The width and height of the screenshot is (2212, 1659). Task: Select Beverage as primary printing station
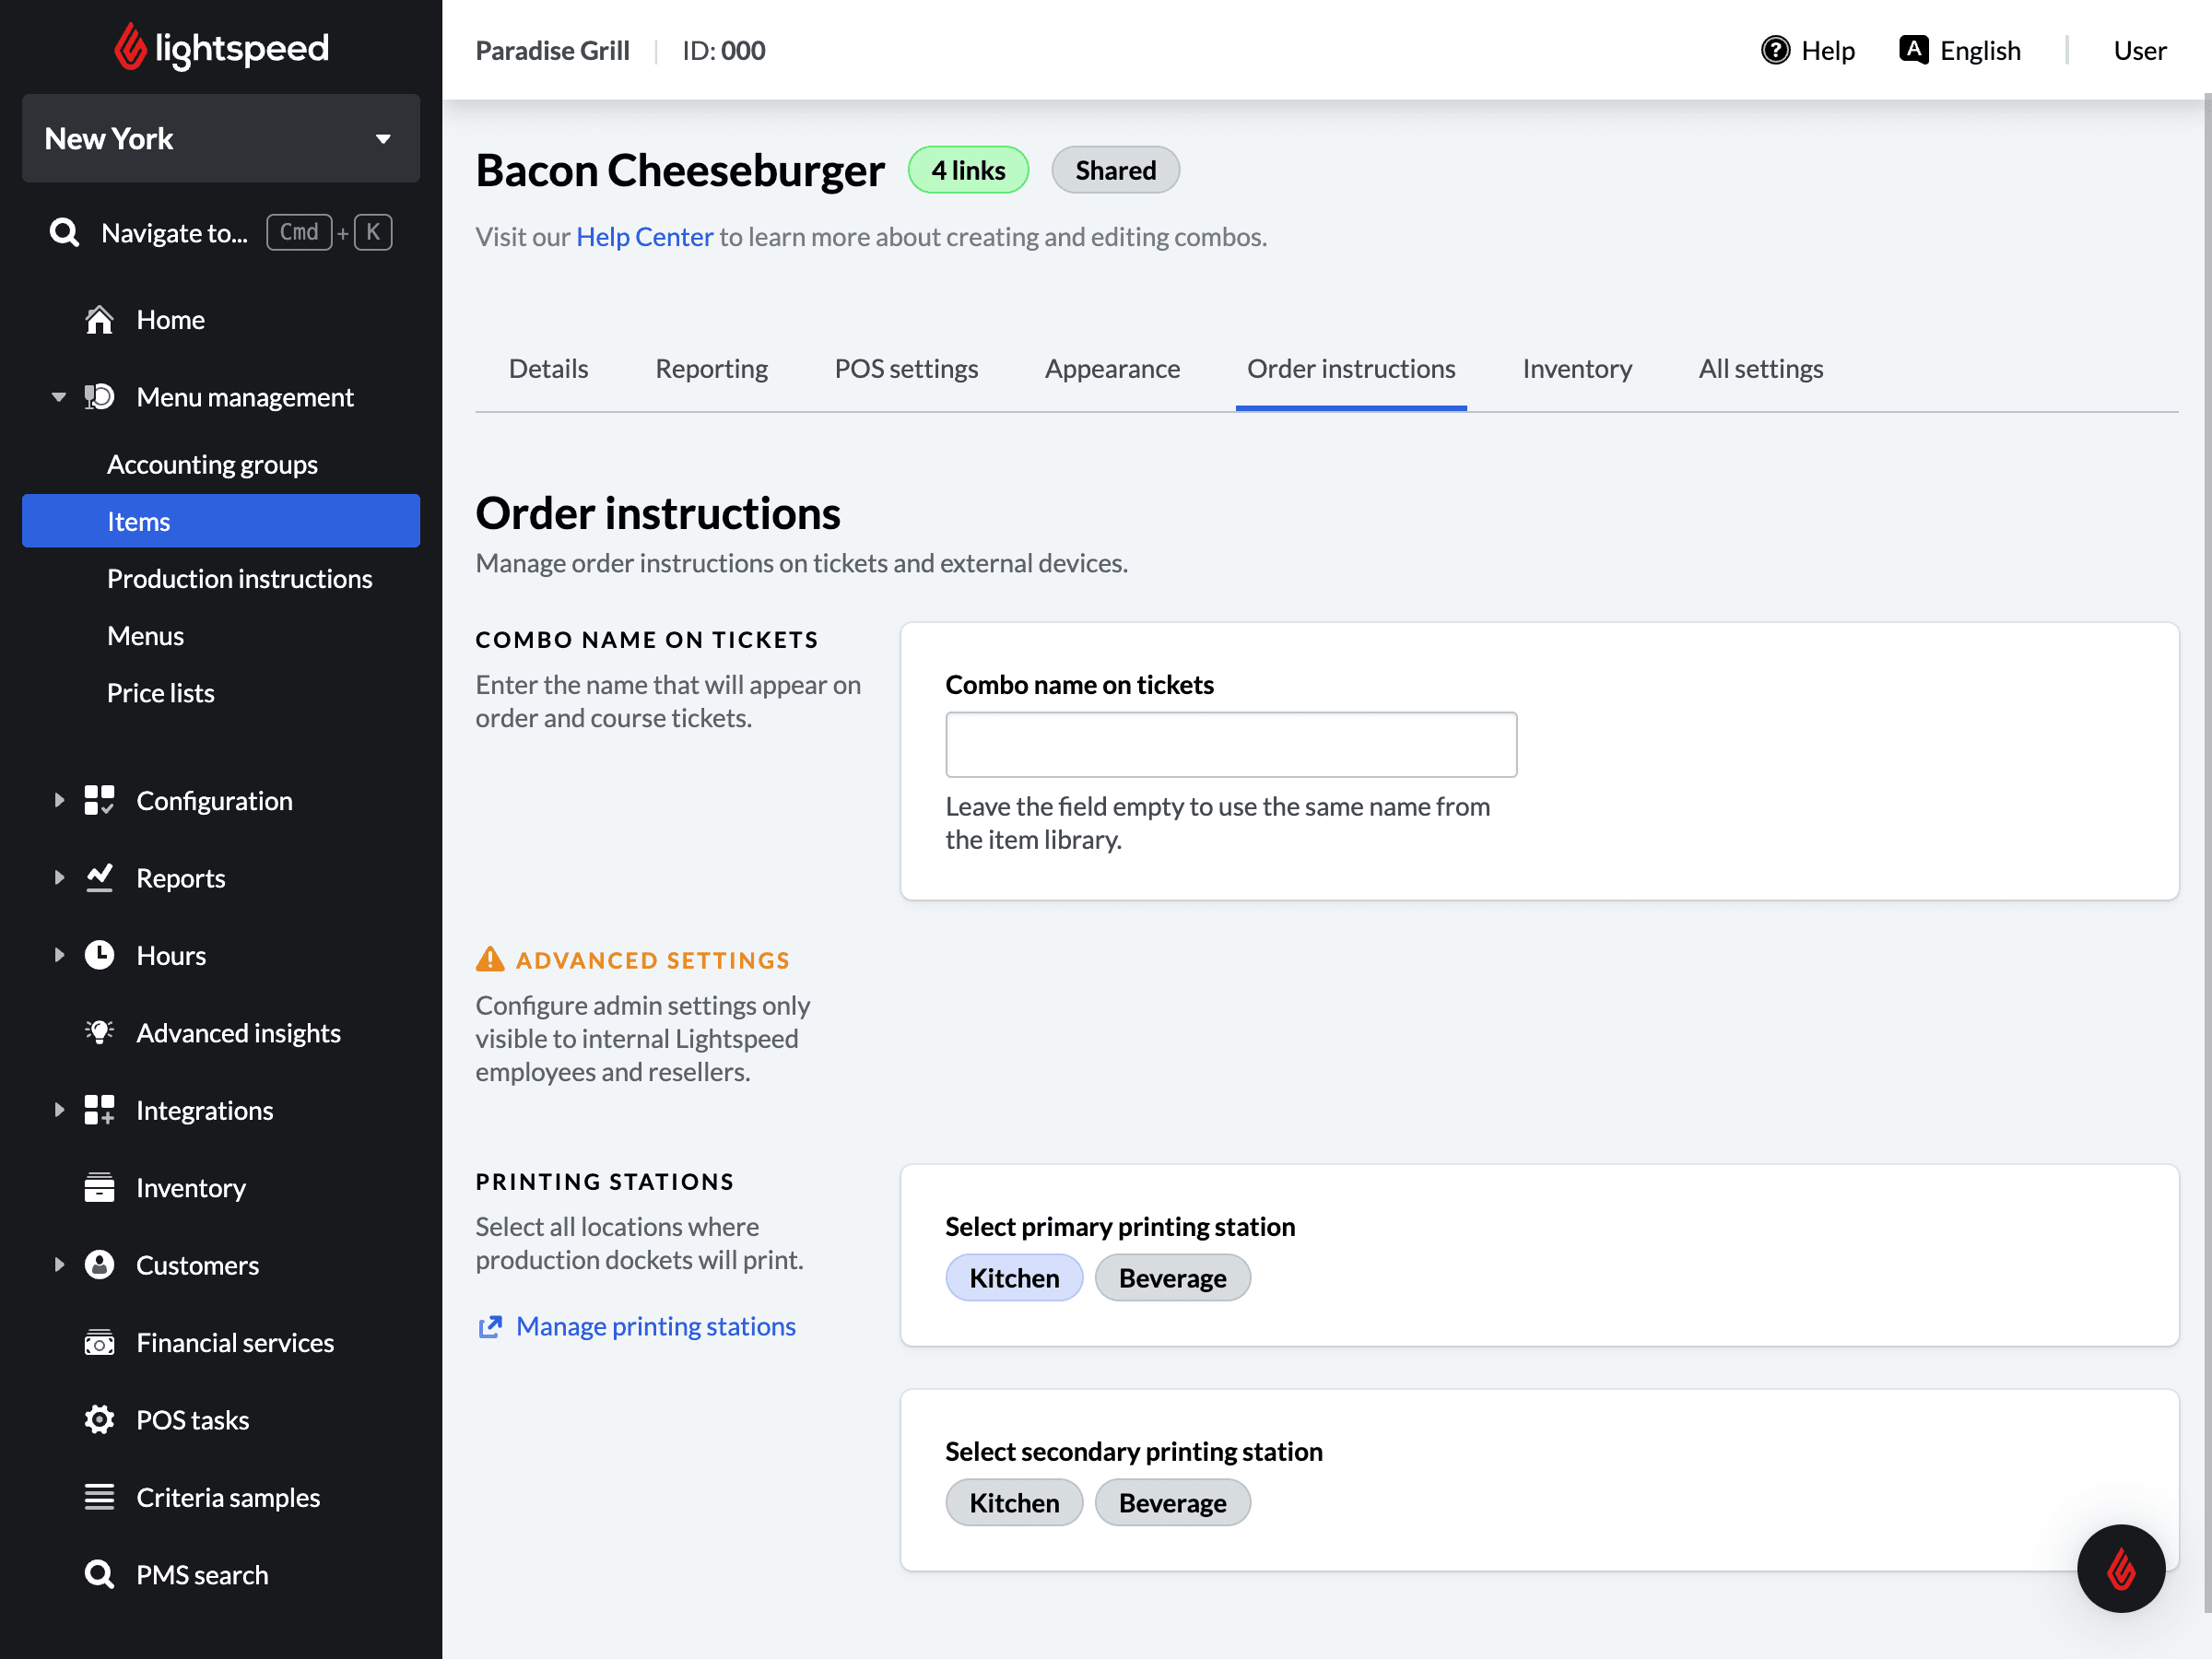(1172, 1278)
